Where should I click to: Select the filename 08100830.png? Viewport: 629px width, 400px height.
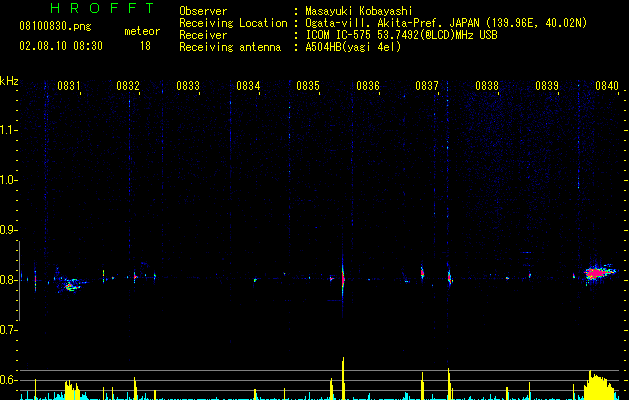[55, 27]
